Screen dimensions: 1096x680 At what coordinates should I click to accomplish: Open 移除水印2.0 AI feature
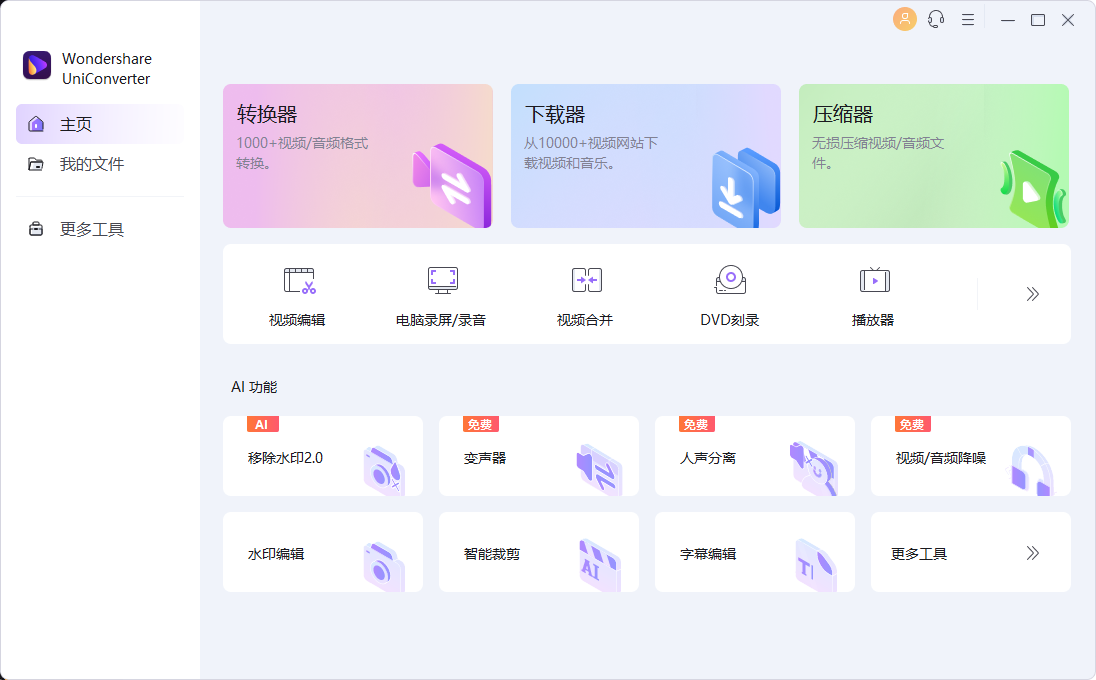[322, 455]
